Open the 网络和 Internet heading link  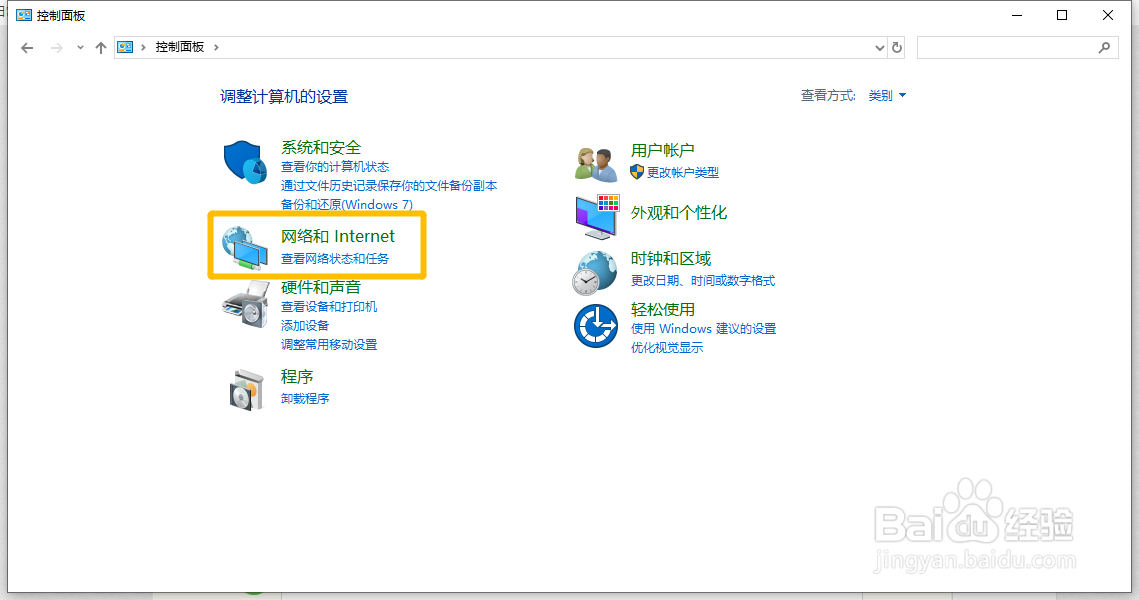(x=338, y=236)
